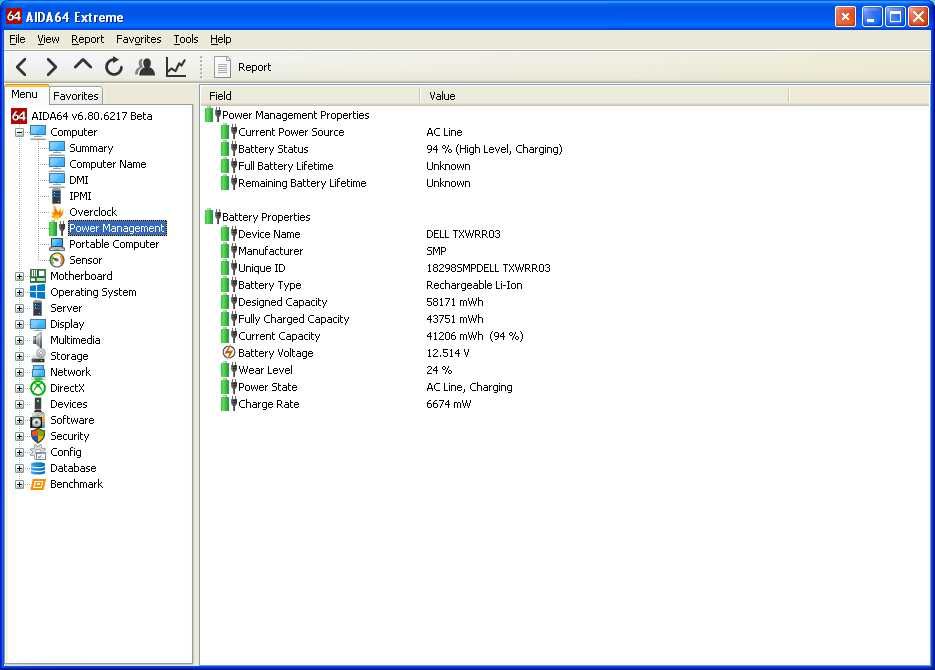Click the Report toolbar button label

[254, 67]
